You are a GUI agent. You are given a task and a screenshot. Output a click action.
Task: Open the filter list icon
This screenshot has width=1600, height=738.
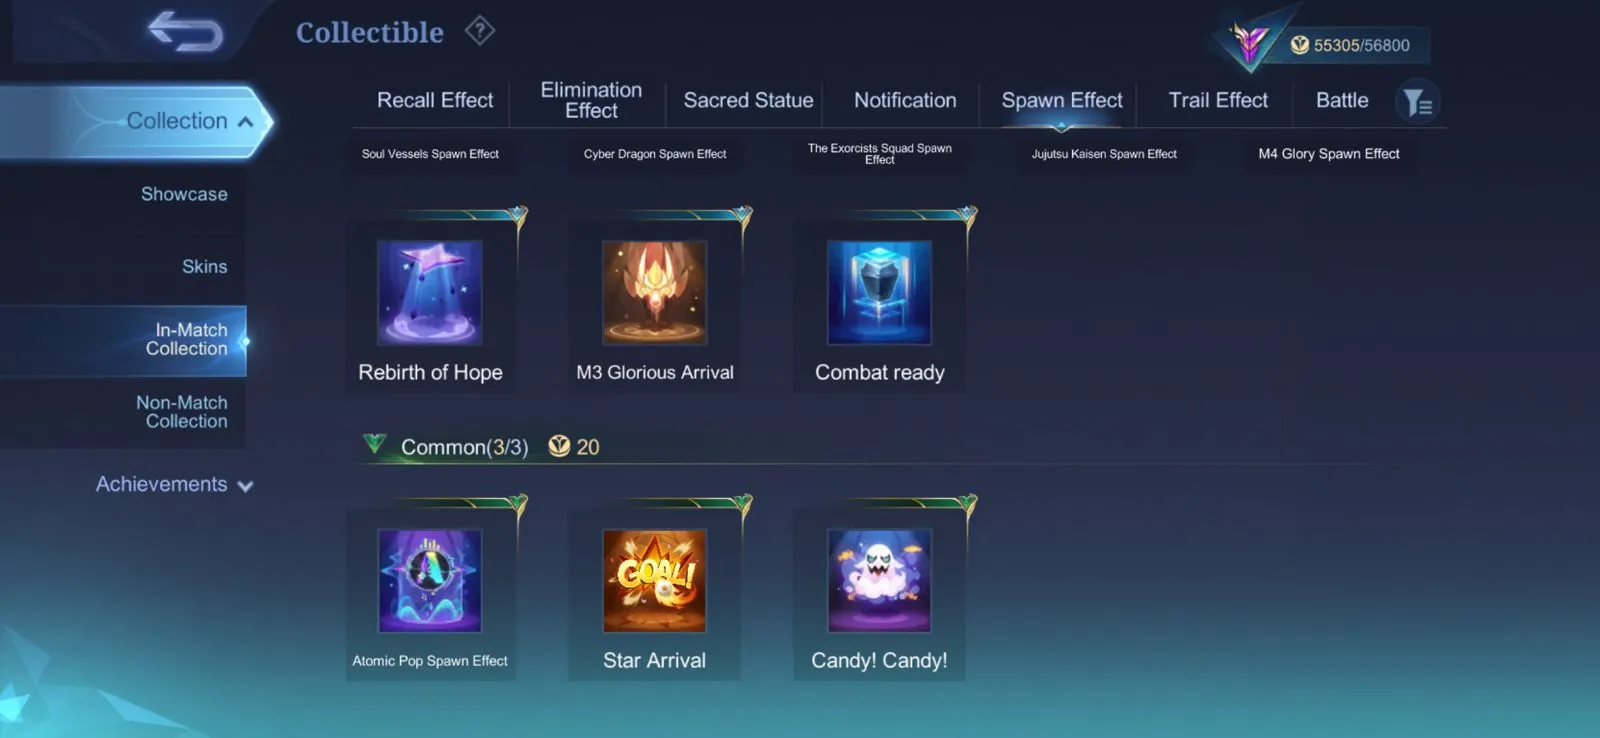click(x=1417, y=102)
